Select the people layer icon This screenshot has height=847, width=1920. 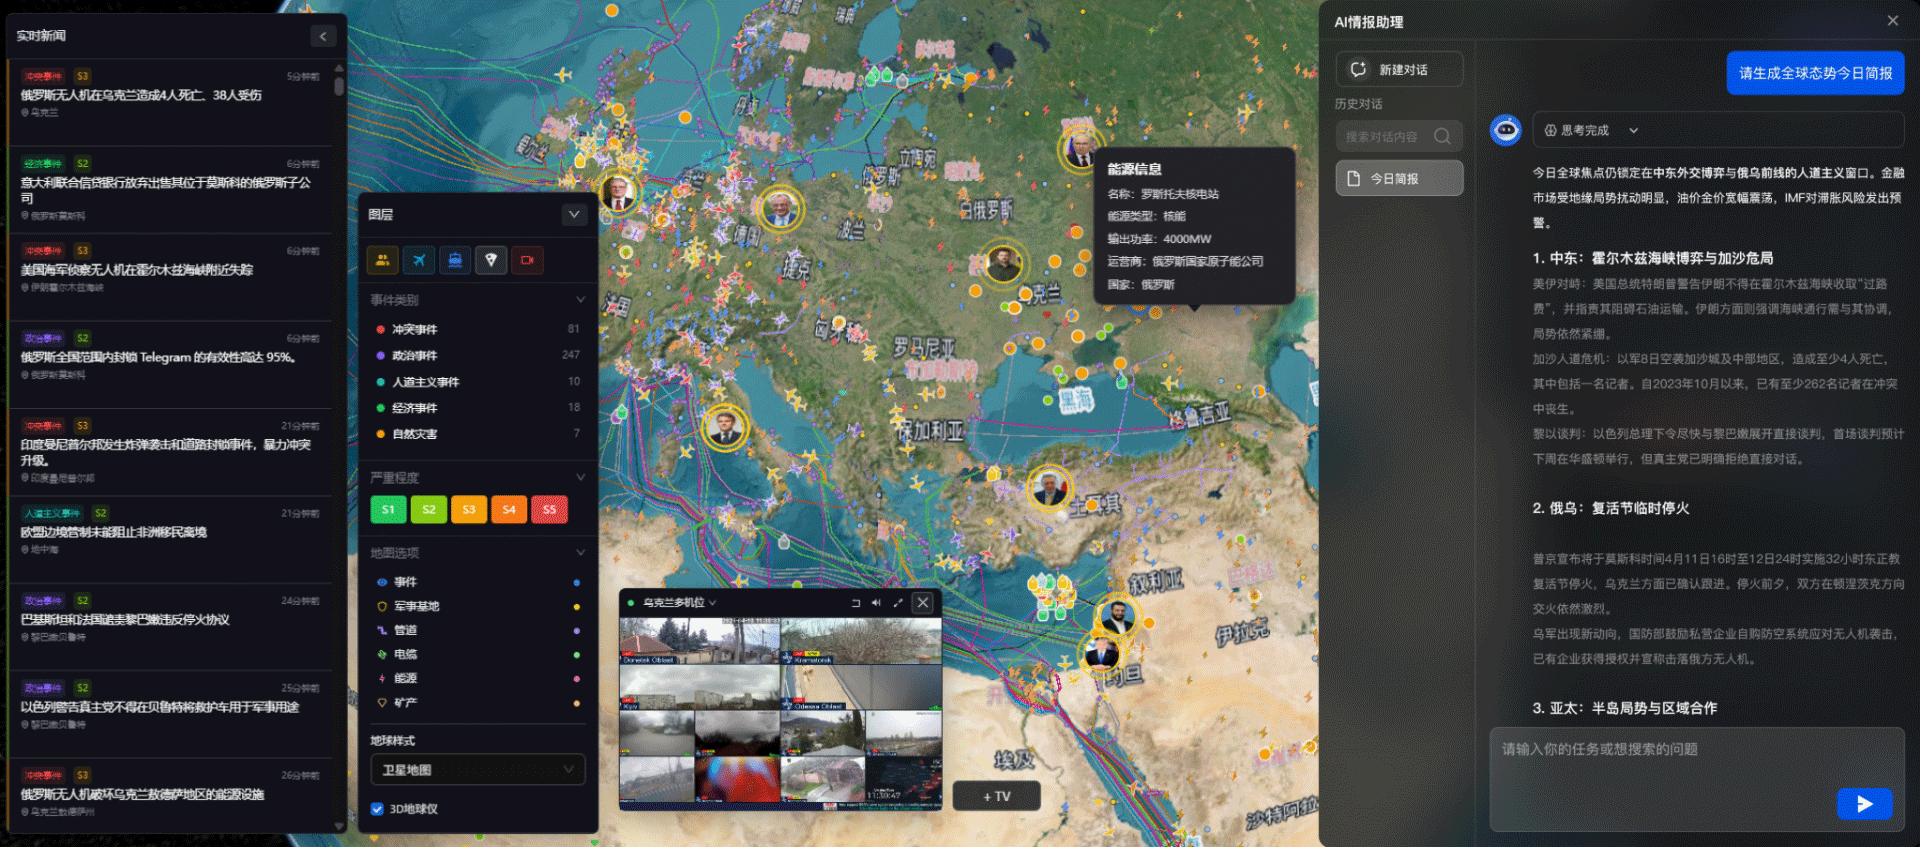pyautogui.click(x=383, y=260)
